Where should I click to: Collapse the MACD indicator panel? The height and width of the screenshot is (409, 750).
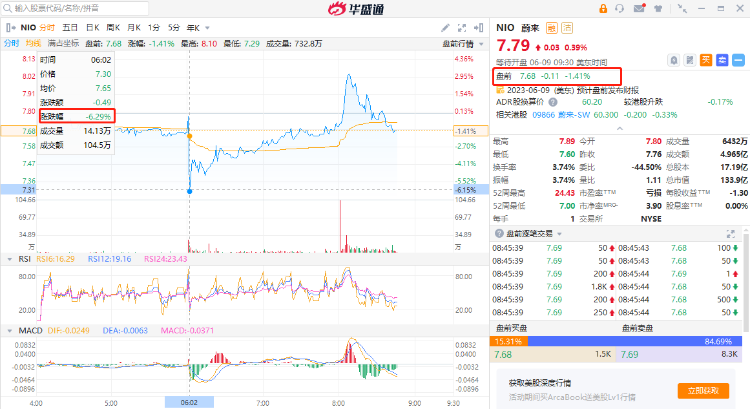9,331
